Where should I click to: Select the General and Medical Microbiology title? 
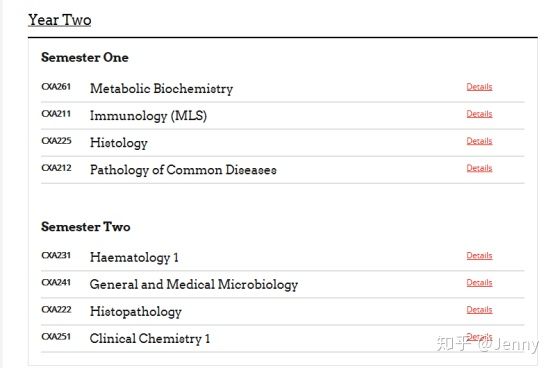pos(194,285)
